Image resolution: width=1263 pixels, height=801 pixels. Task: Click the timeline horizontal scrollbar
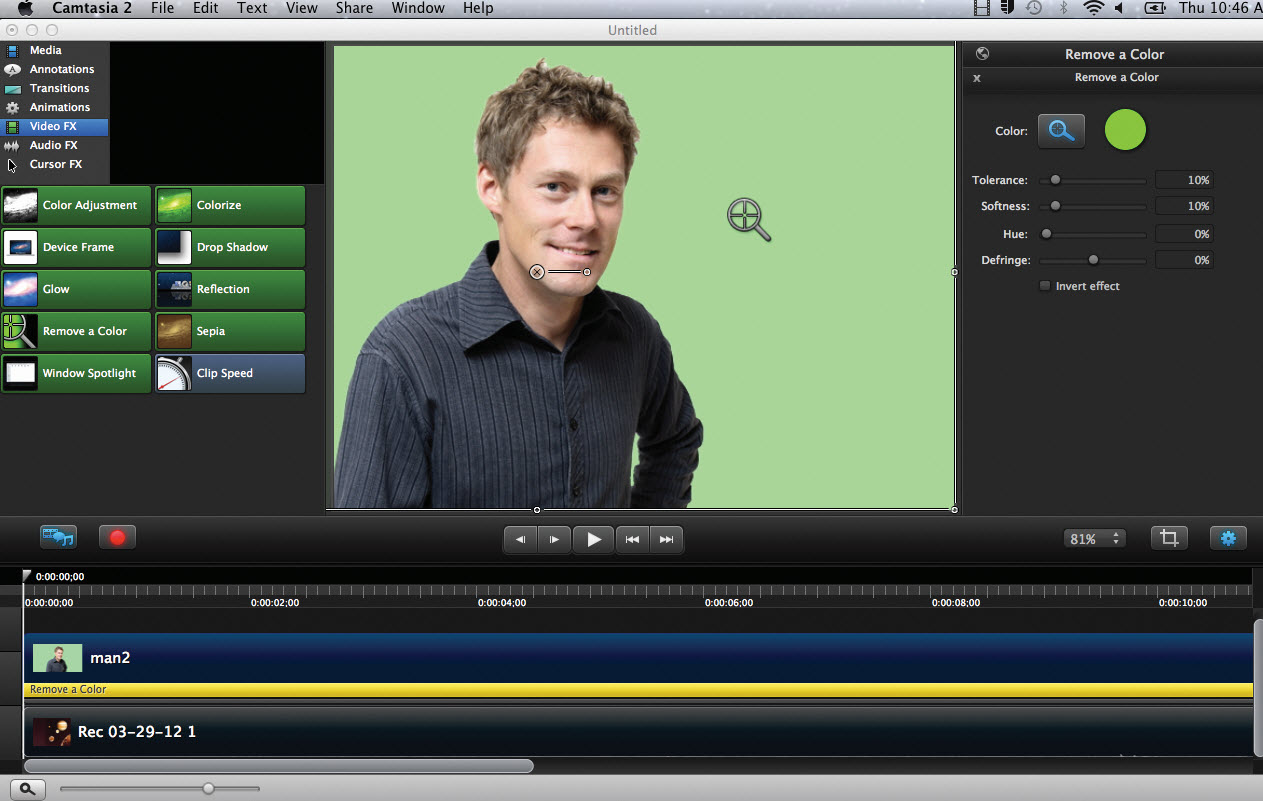tap(278, 766)
